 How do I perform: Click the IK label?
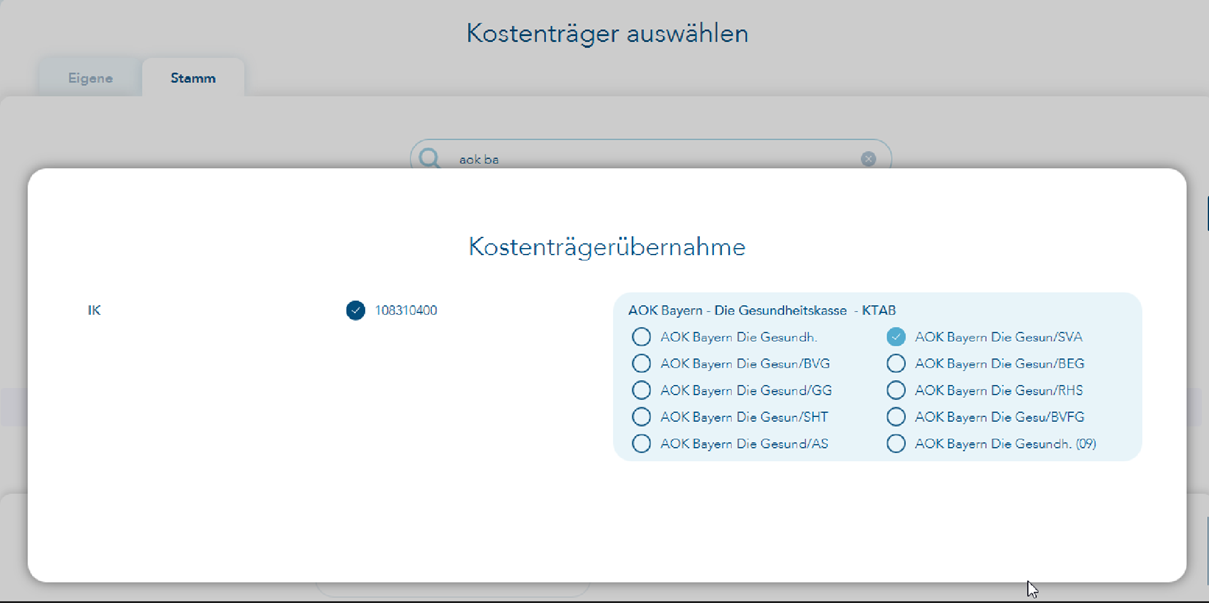tap(94, 311)
